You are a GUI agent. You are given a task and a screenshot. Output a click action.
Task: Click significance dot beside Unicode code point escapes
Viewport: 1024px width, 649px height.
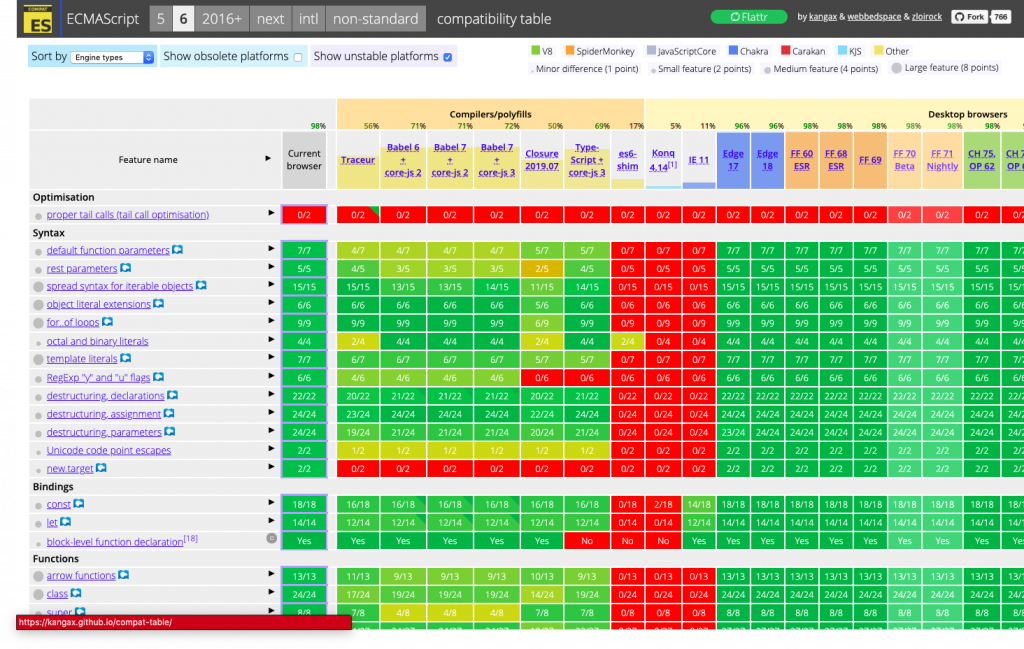coord(39,452)
